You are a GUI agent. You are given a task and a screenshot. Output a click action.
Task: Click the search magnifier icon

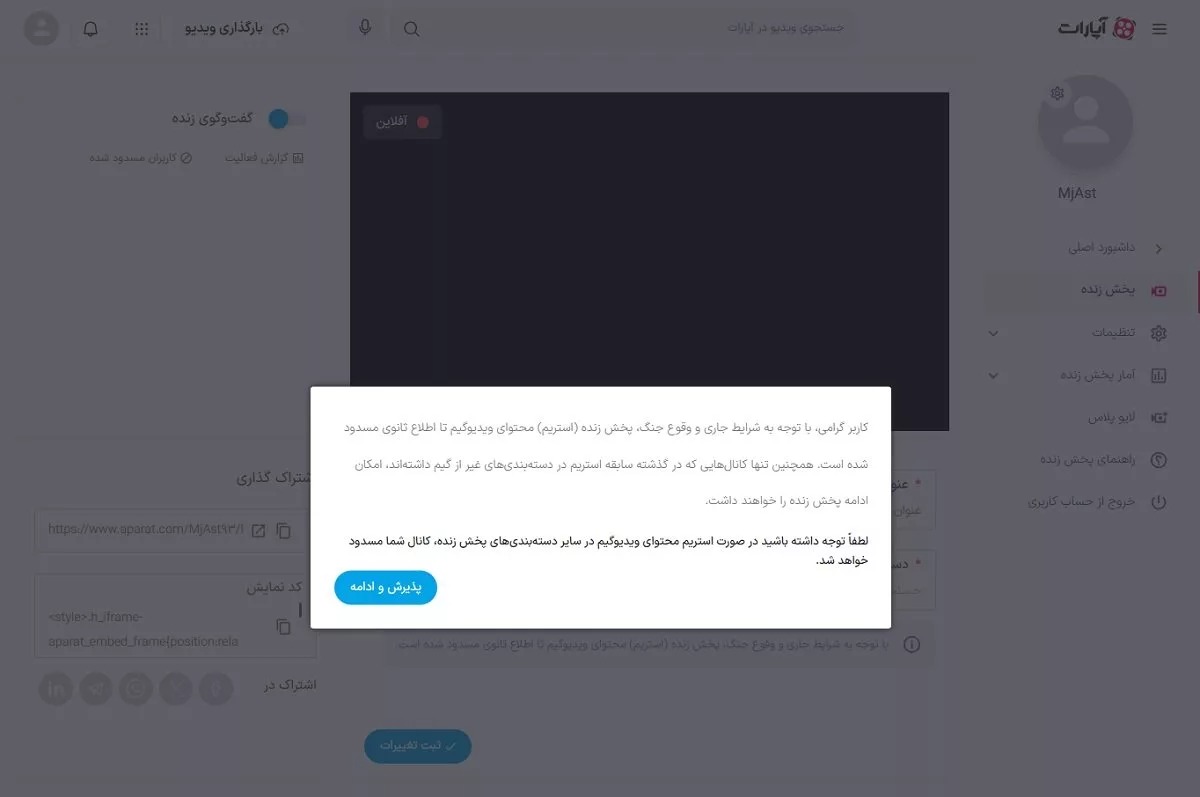click(x=411, y=29)
